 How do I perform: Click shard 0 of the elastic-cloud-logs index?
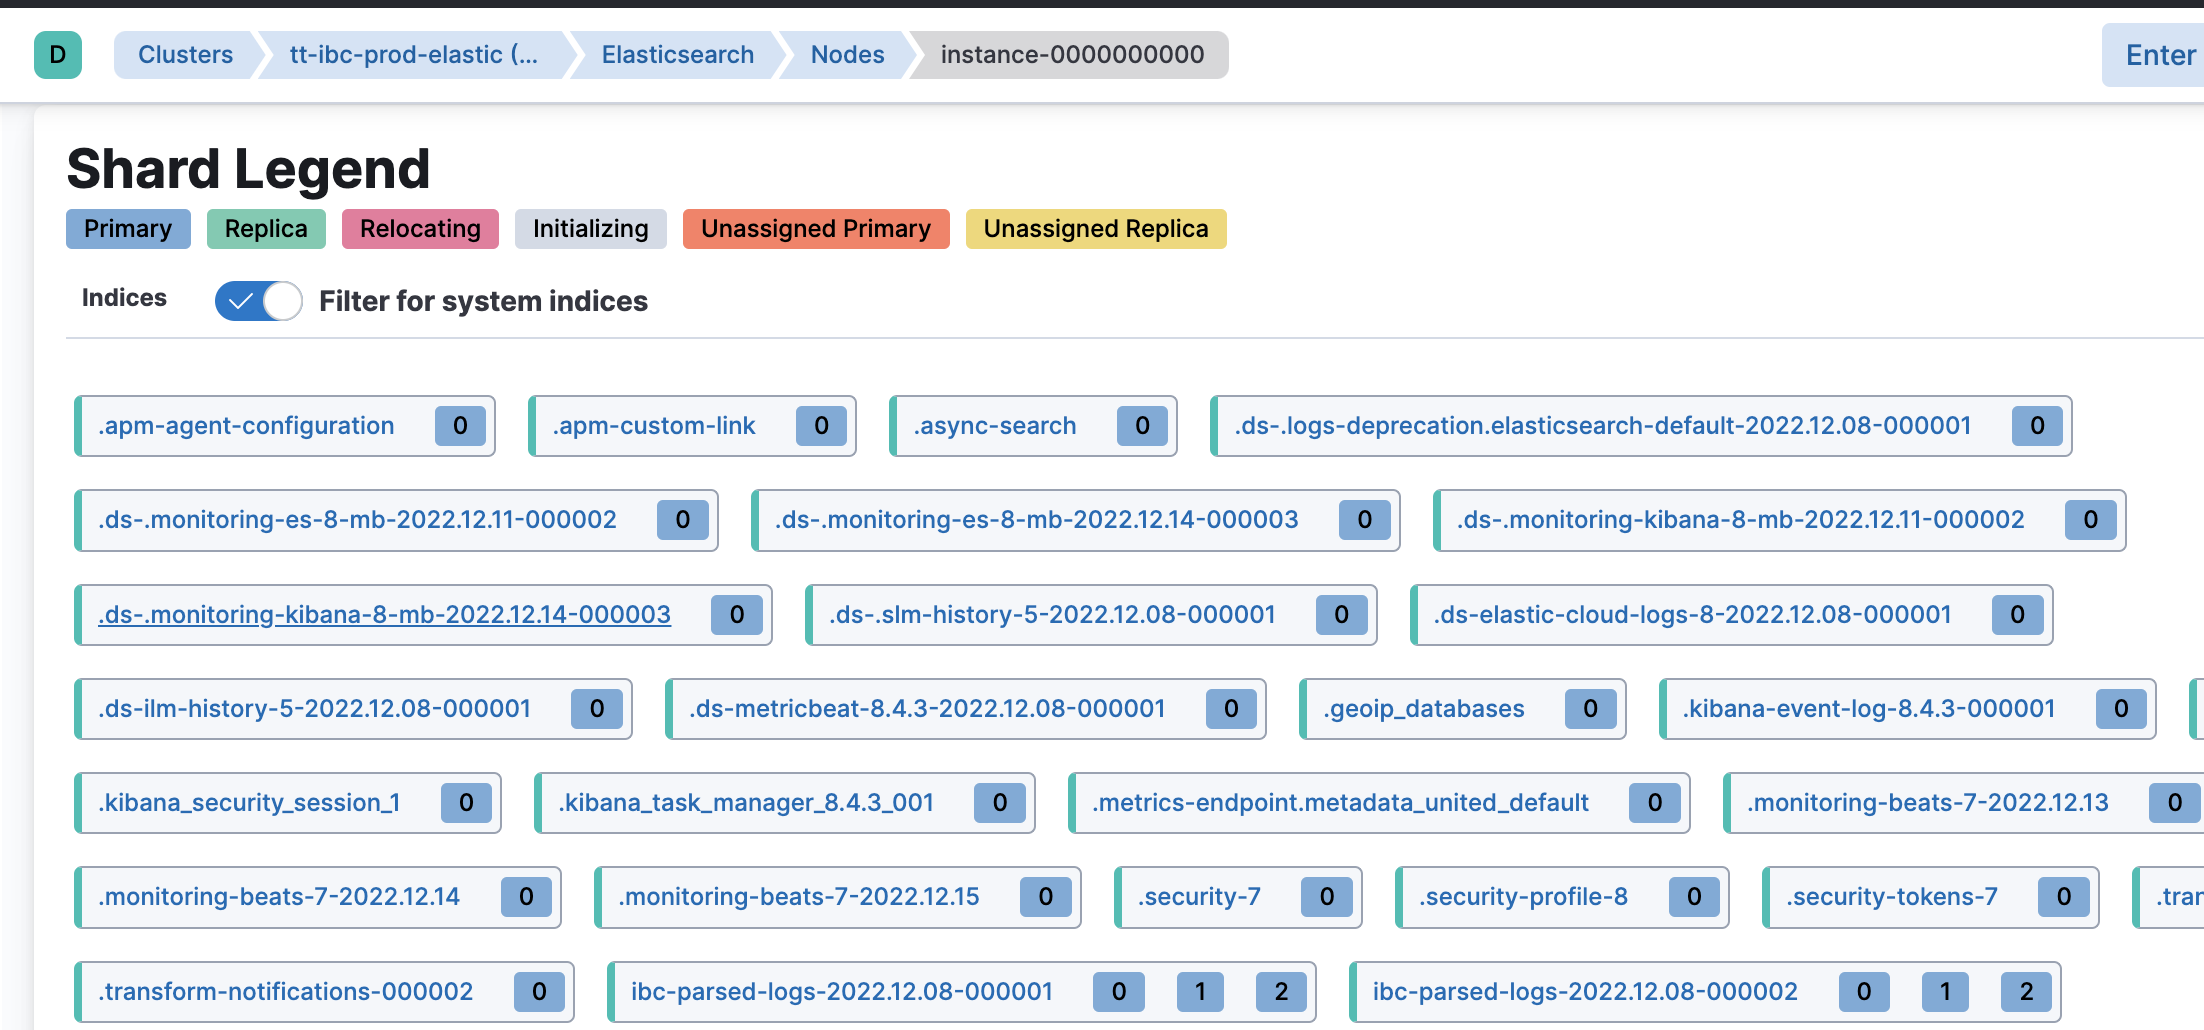pyautogui.click(x=2017, y=614)
